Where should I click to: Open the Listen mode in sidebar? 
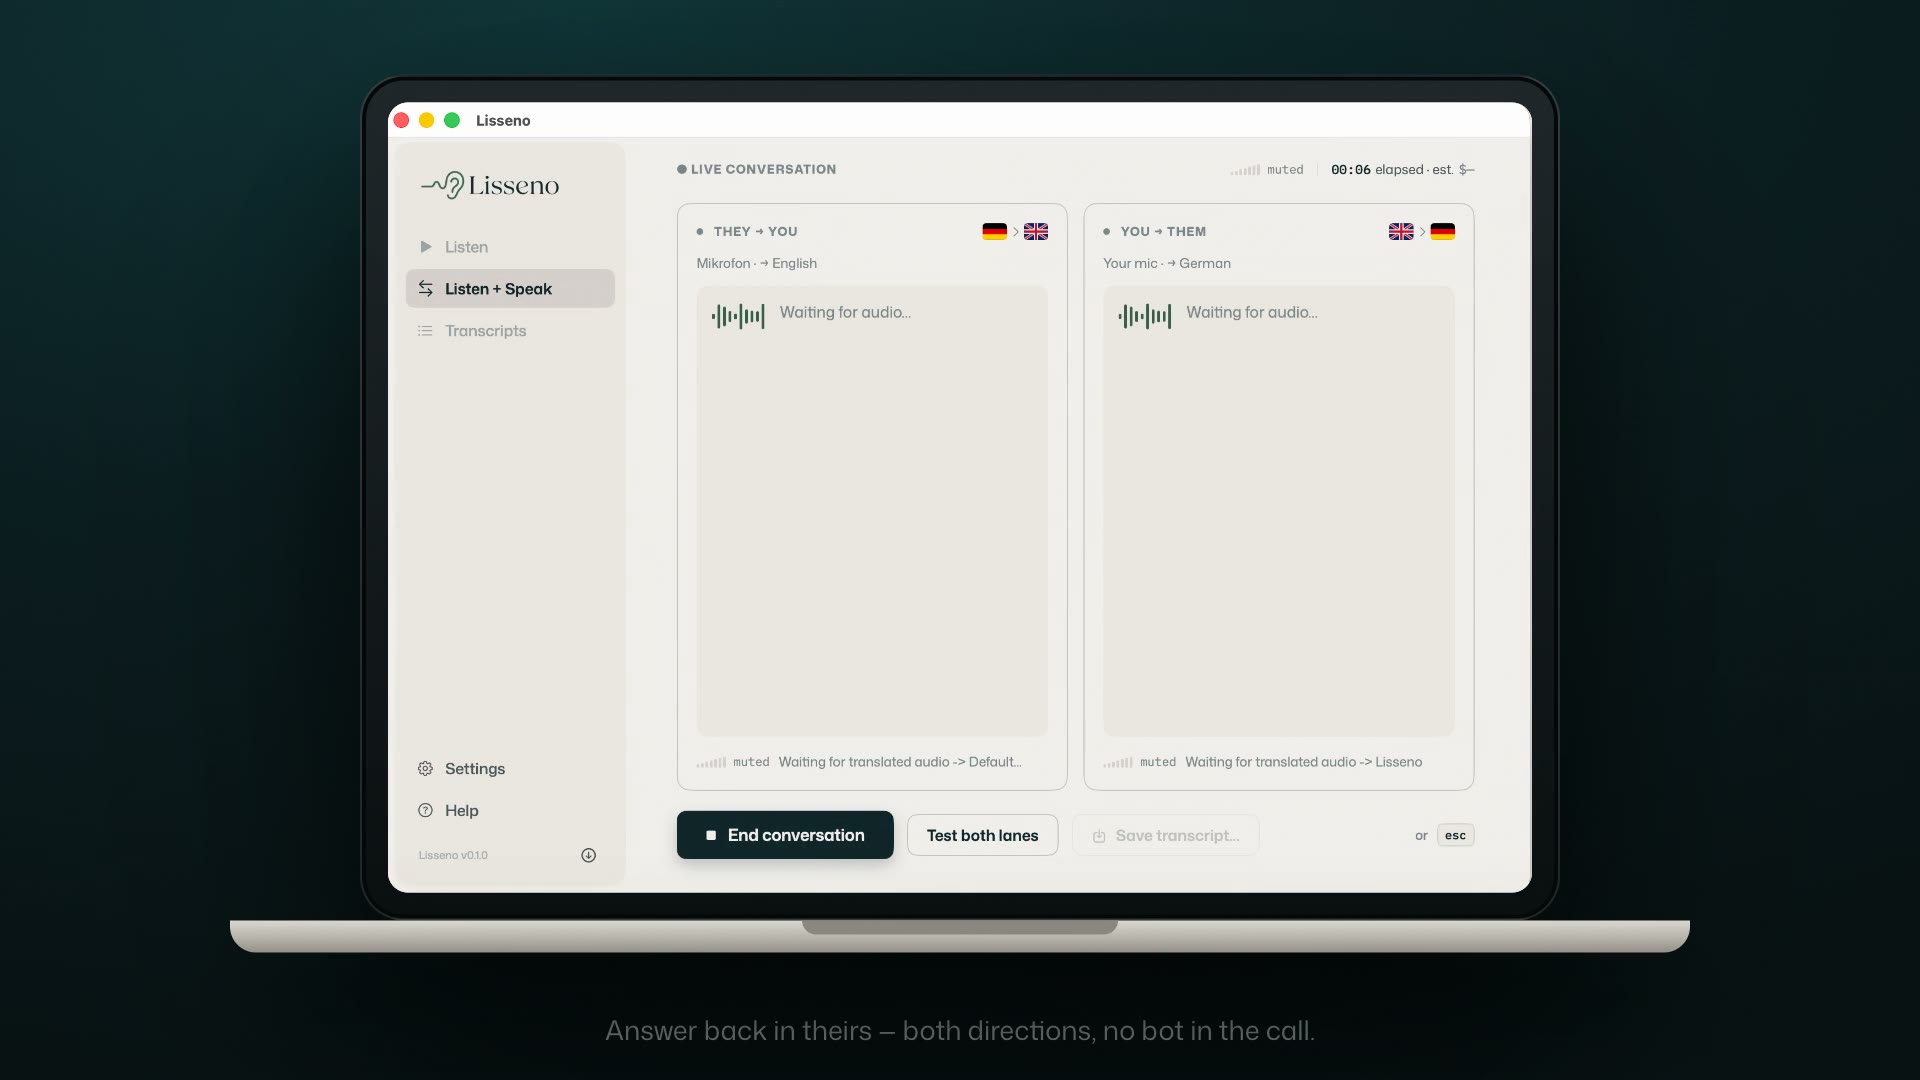coord(510,247)
